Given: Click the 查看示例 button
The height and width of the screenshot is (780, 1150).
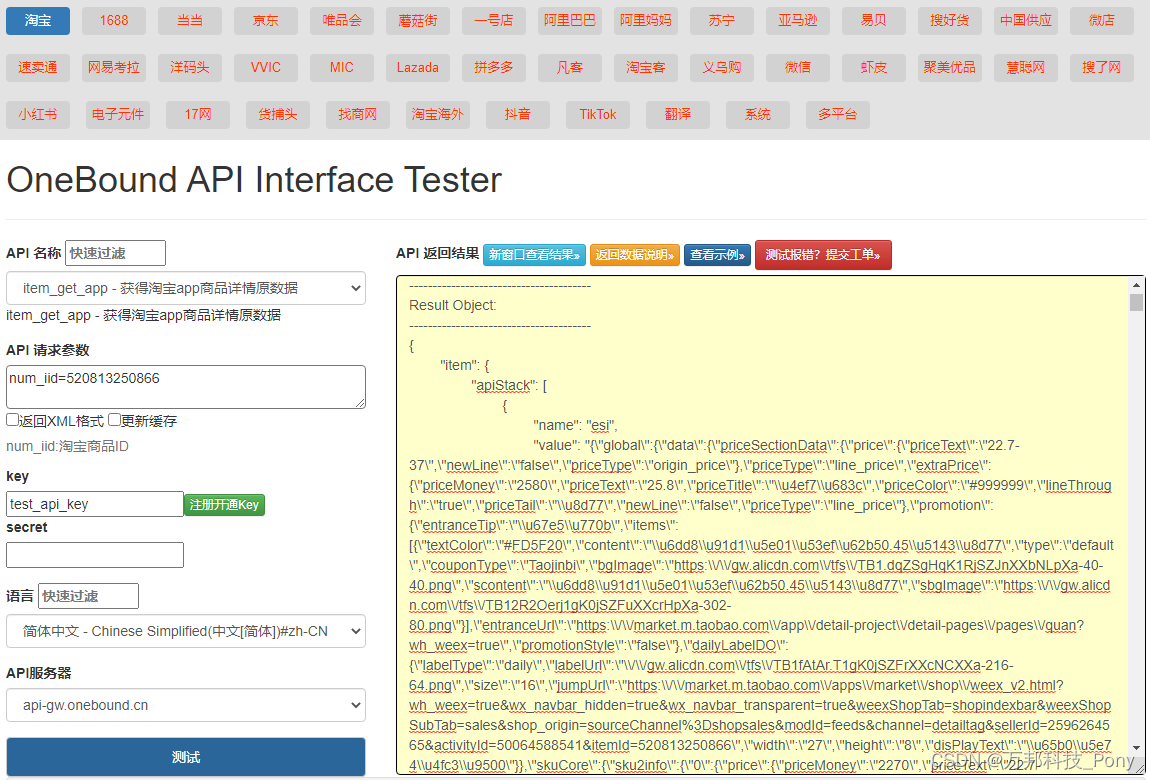Looking at the screenshot, I should (717, 255).
